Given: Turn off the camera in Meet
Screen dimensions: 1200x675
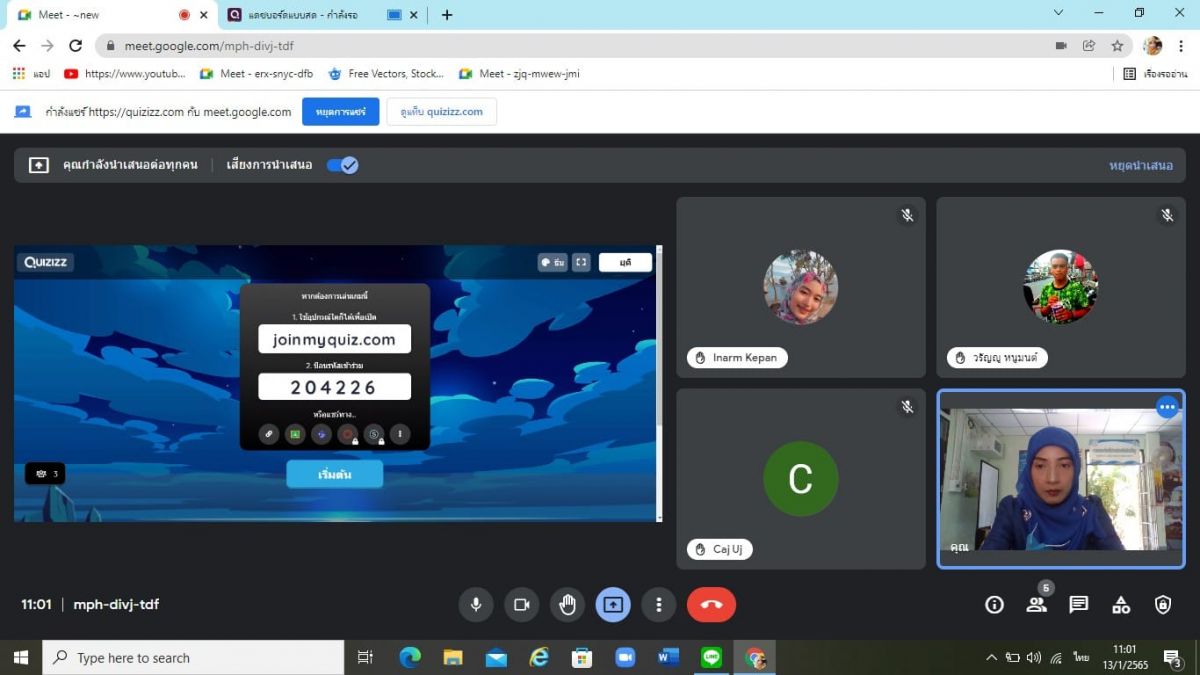Looking at the screenshot, I should click(521, 604).
